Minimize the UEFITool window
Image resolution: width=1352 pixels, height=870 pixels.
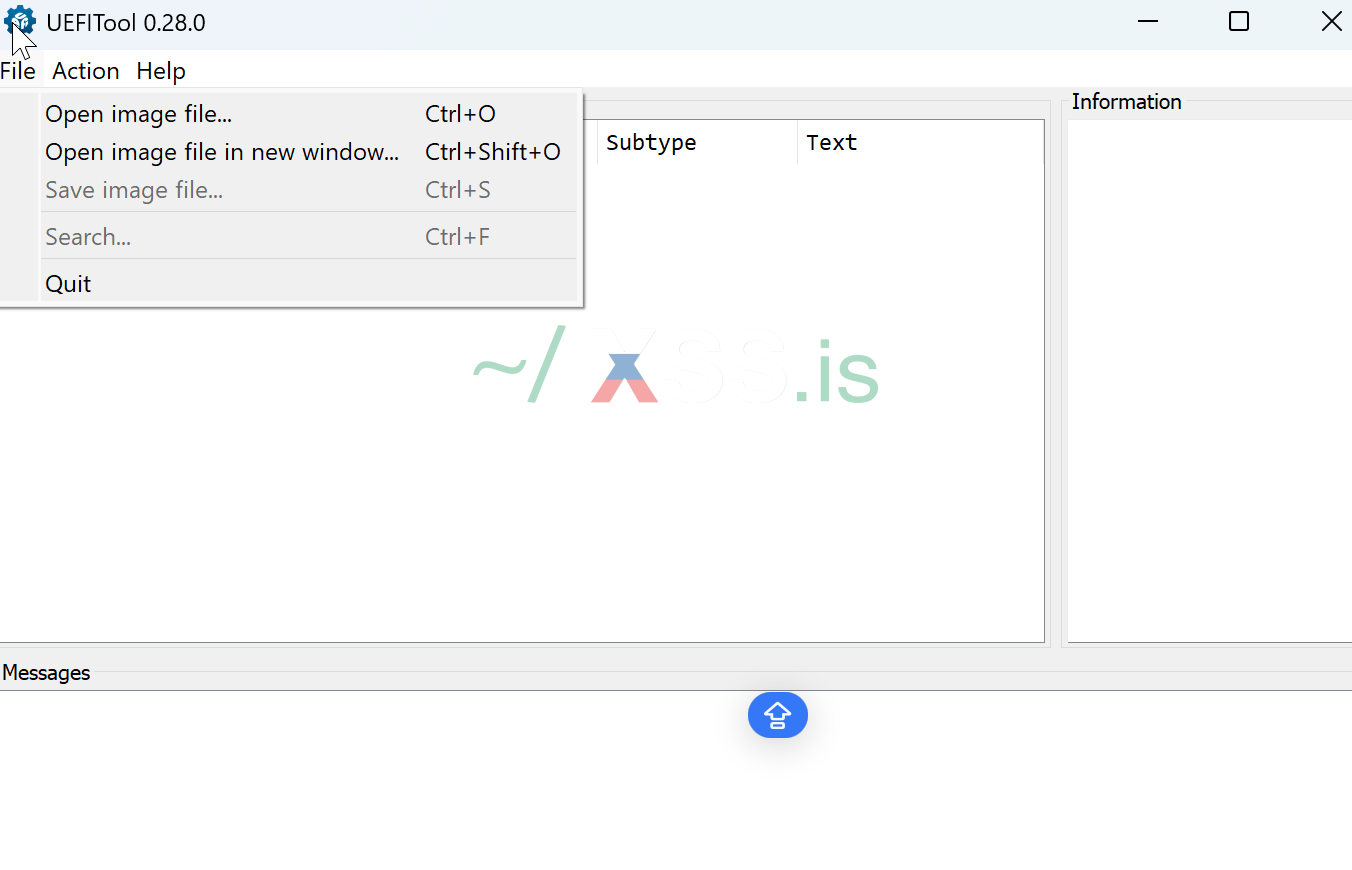(x=1148, y=22)
